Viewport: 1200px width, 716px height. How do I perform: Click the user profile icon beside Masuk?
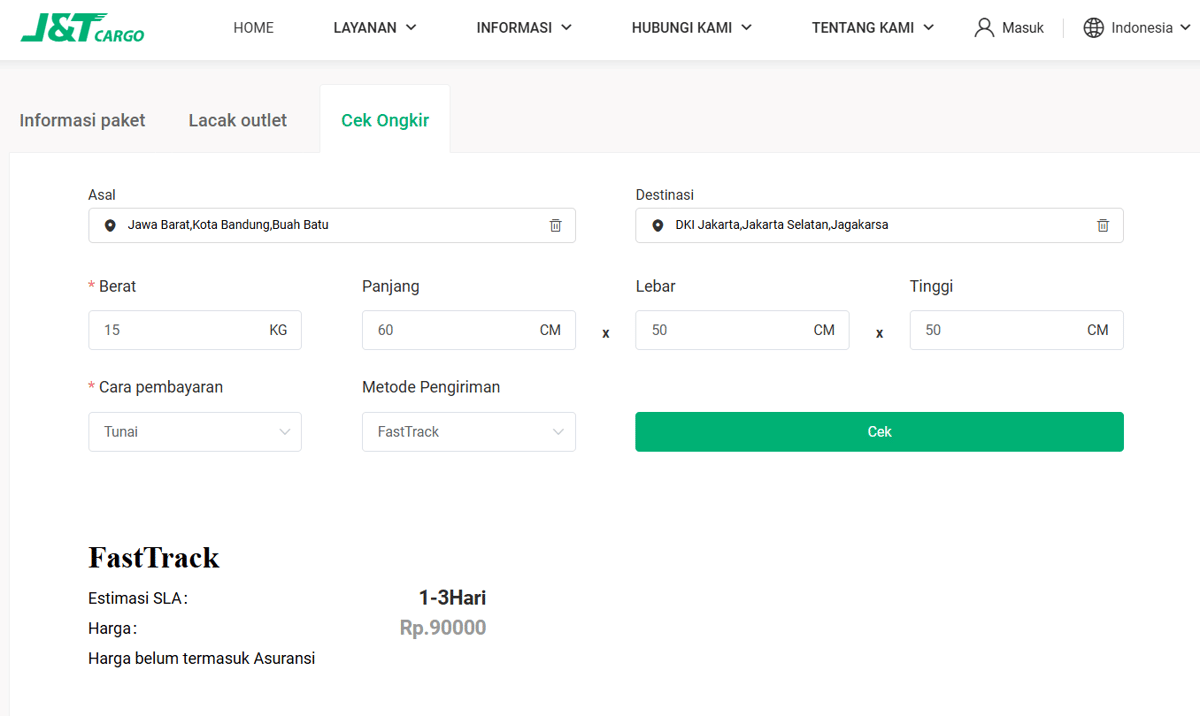pyautogui.click(x=984, y=28)
